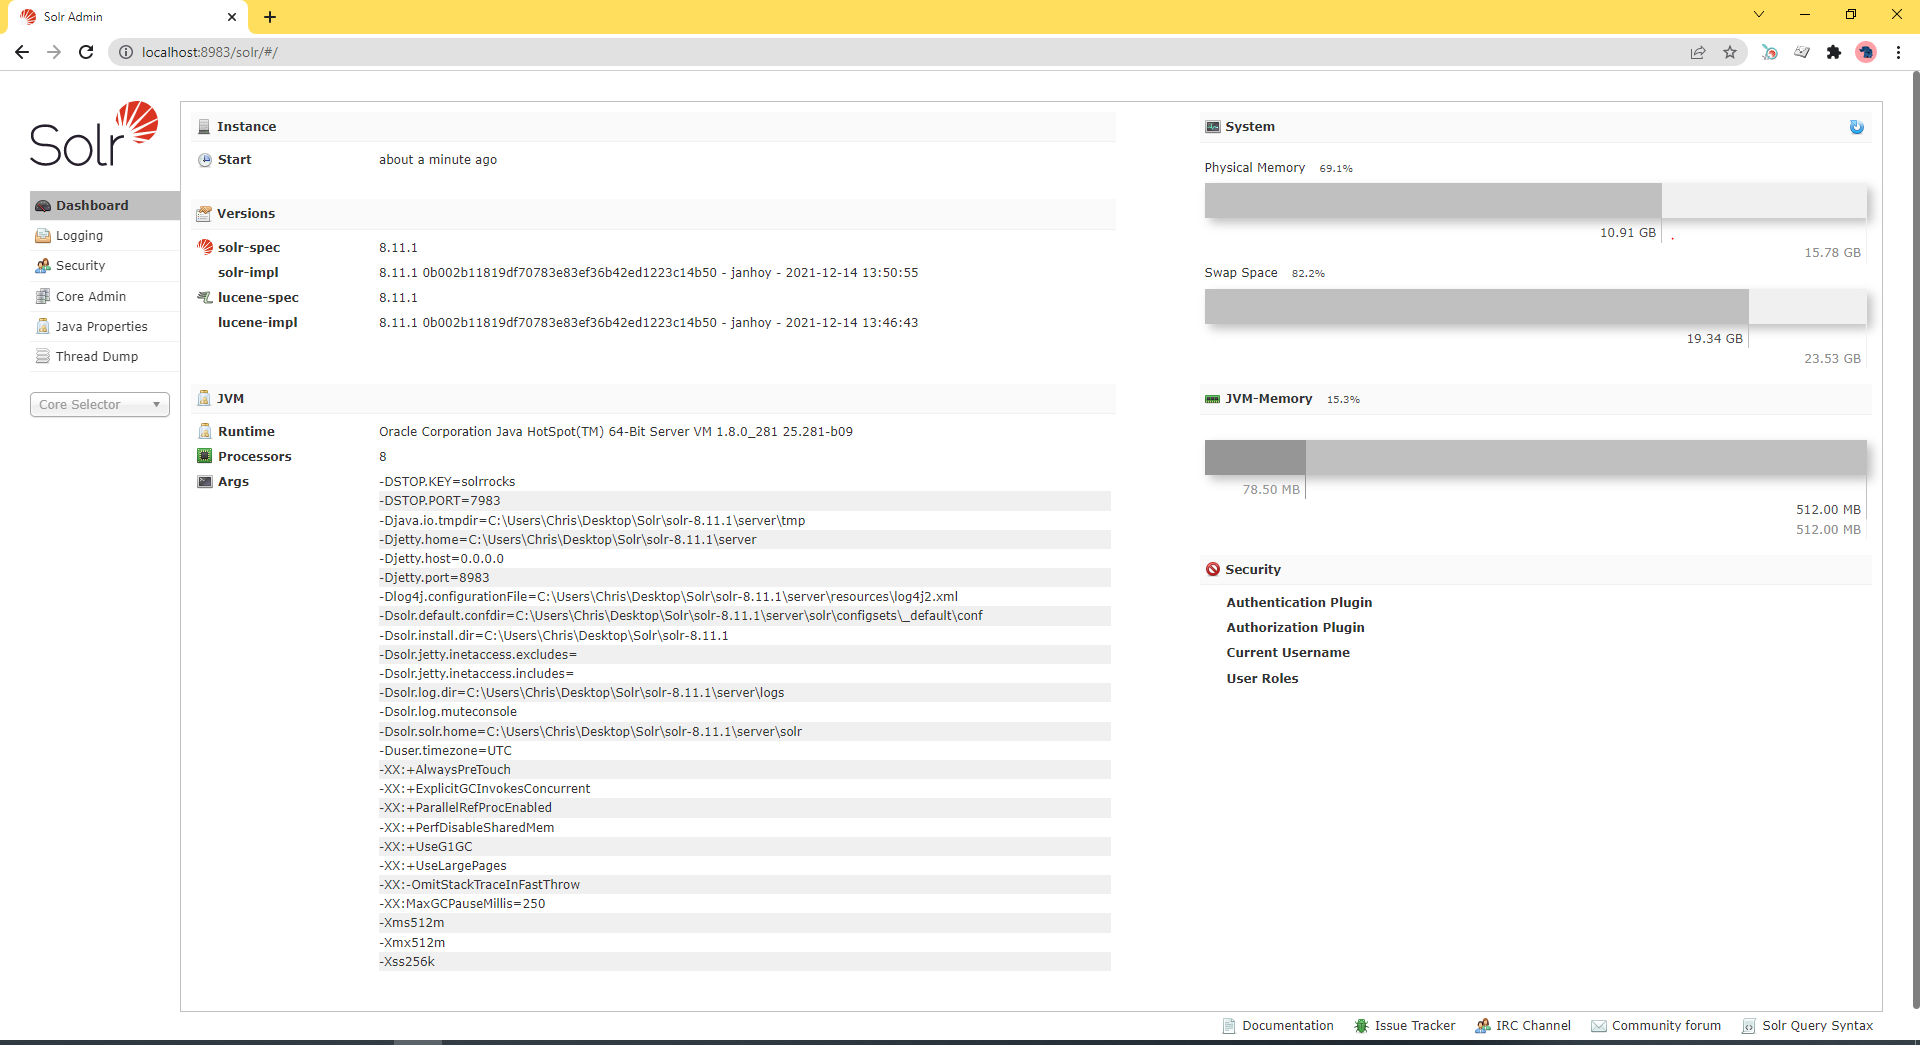Click the Core Admin building icon

click(x=43, y=296)
